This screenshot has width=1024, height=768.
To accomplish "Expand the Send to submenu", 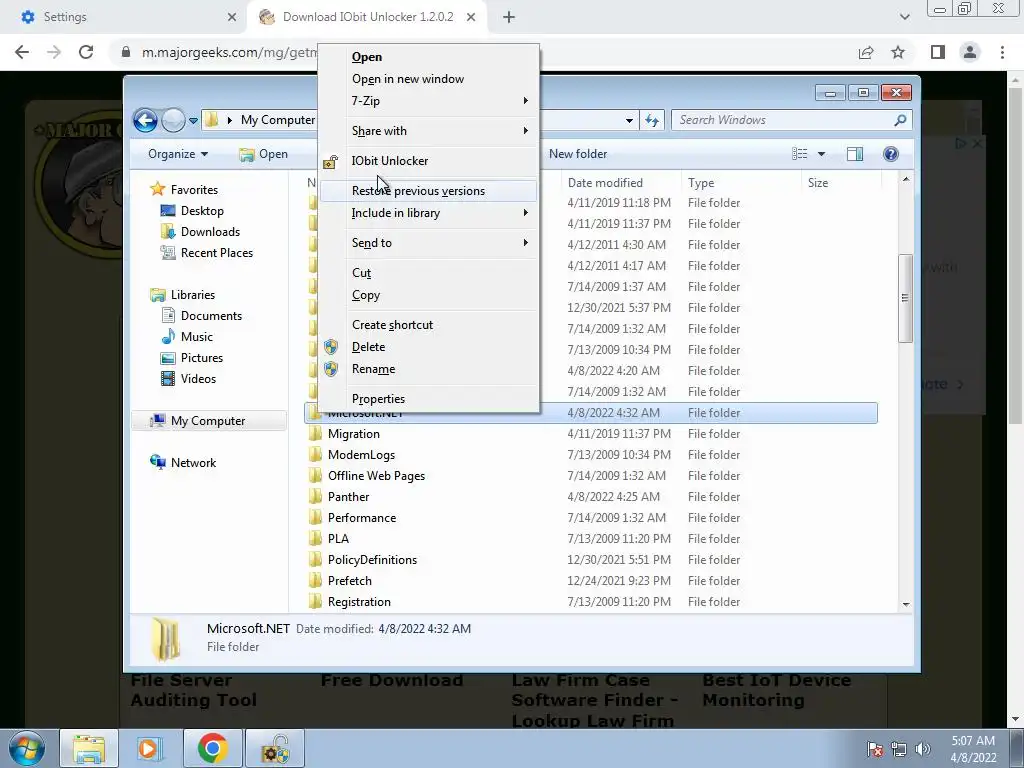I will pos(428,243).
